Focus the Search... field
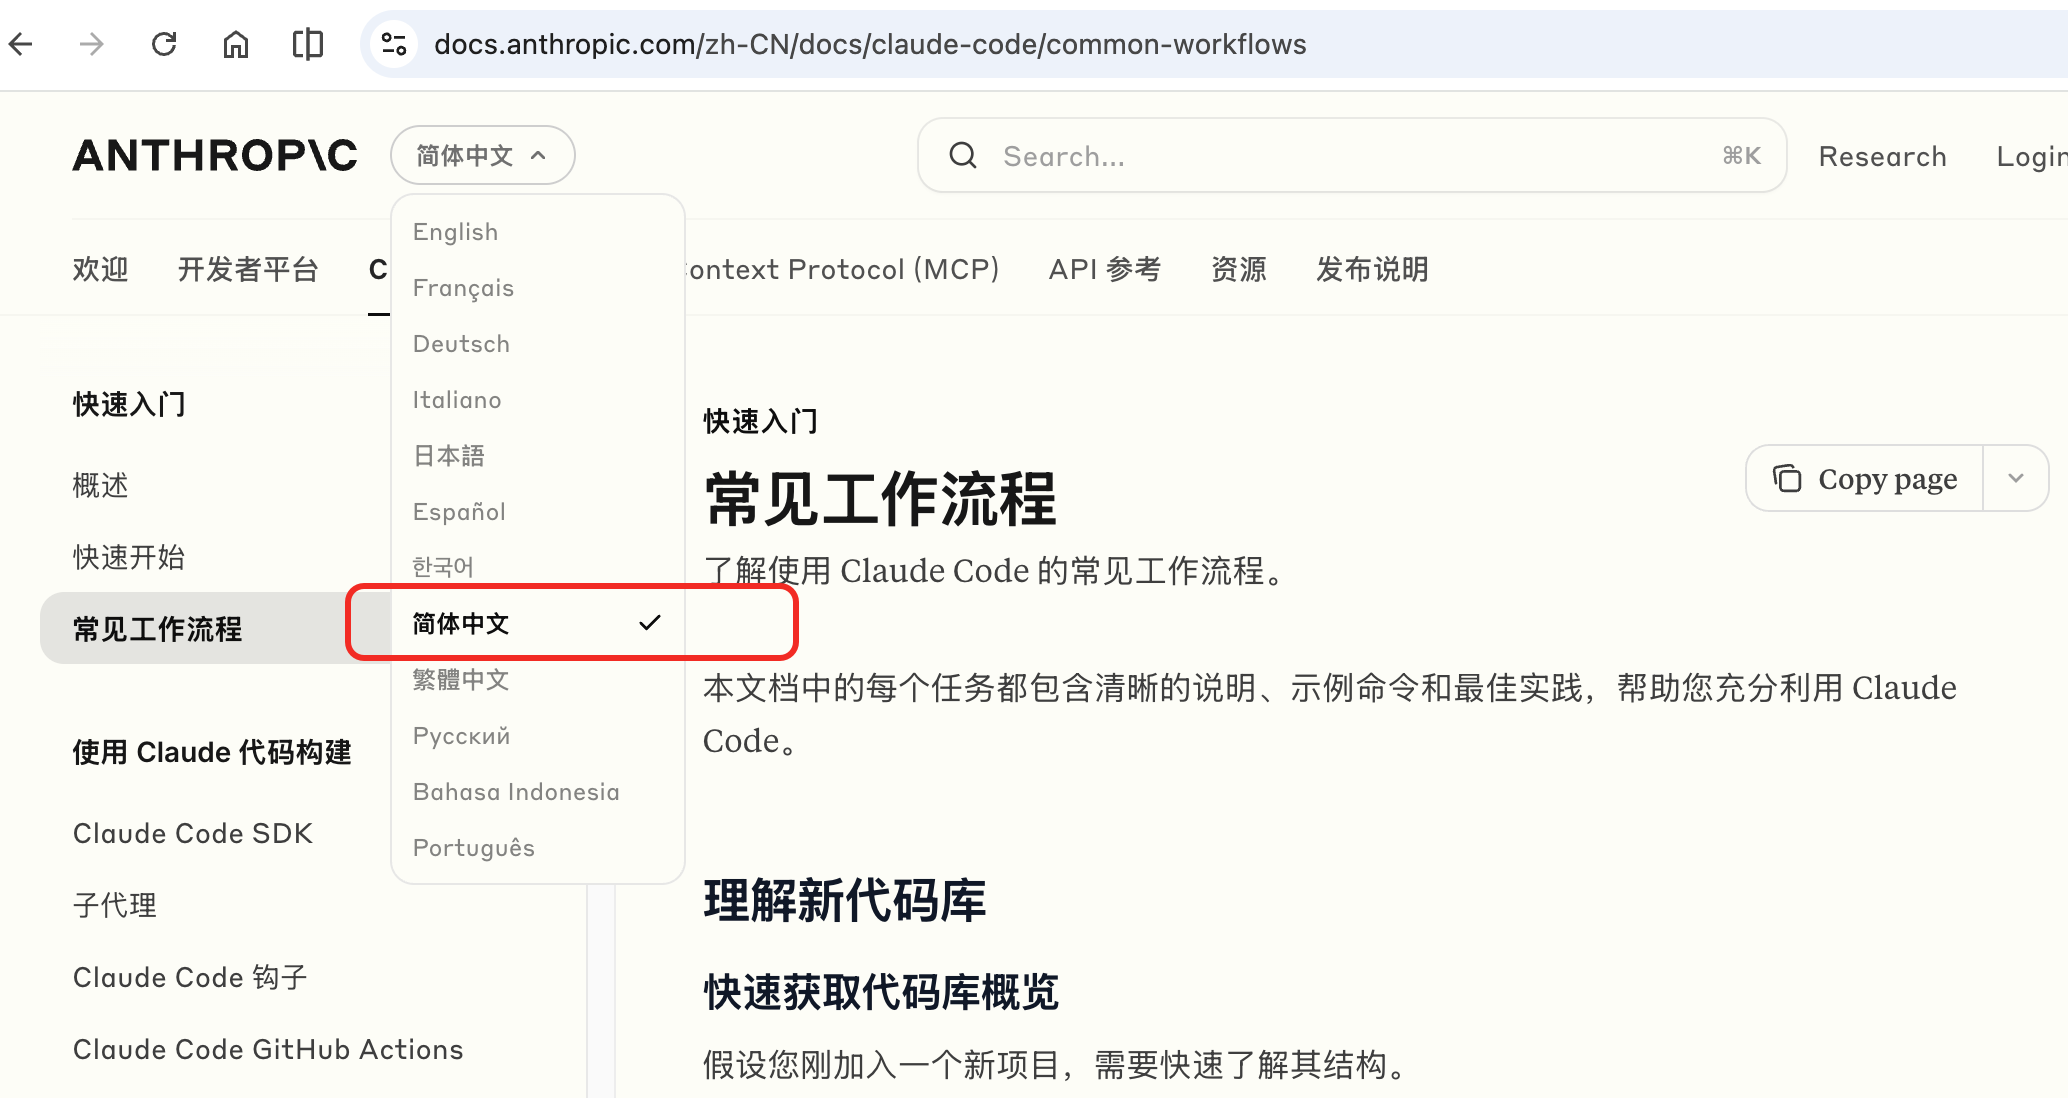 pos(1352,155)
